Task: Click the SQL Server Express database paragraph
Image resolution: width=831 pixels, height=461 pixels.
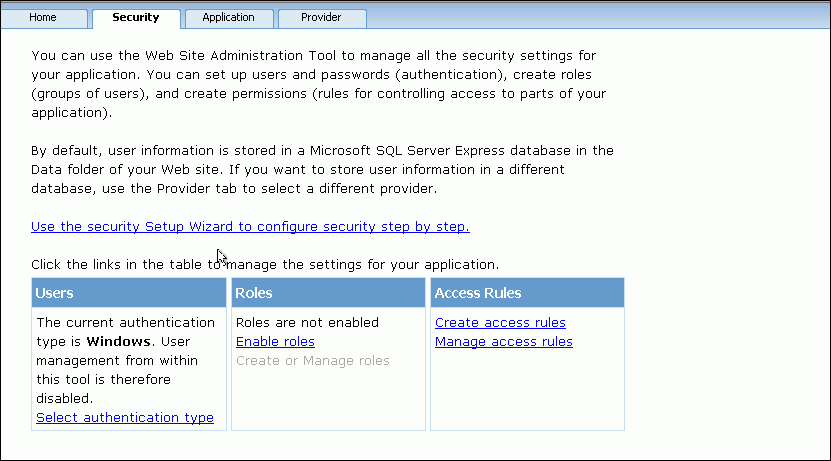Action: (x=320, y=170)
